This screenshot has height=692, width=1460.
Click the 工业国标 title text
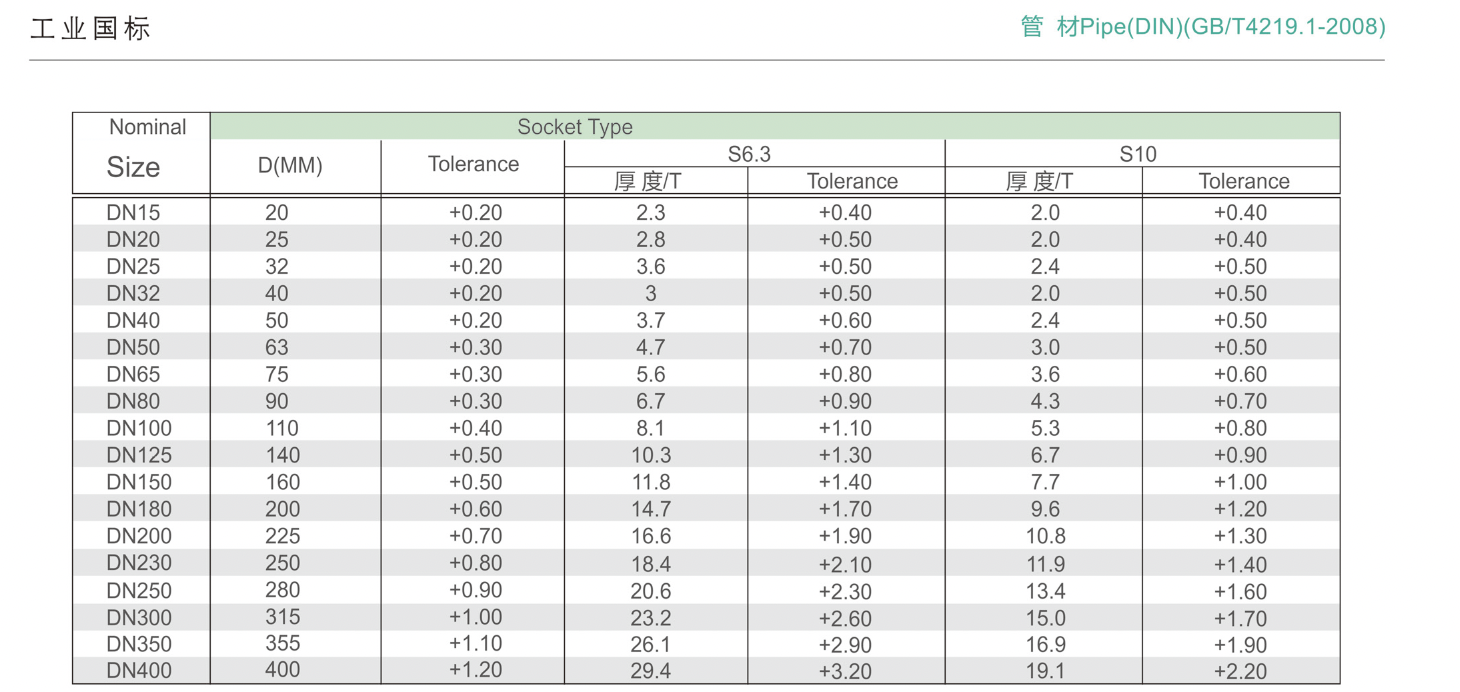90,29
